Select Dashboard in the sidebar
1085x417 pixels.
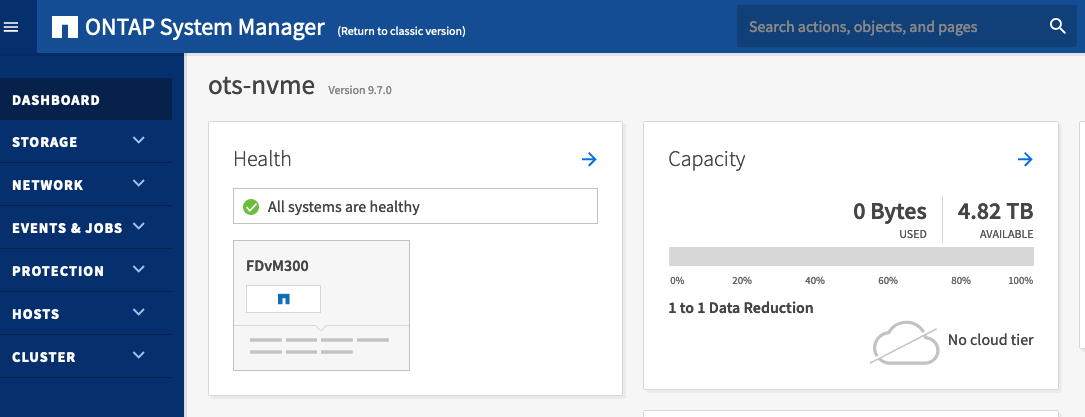56,100
